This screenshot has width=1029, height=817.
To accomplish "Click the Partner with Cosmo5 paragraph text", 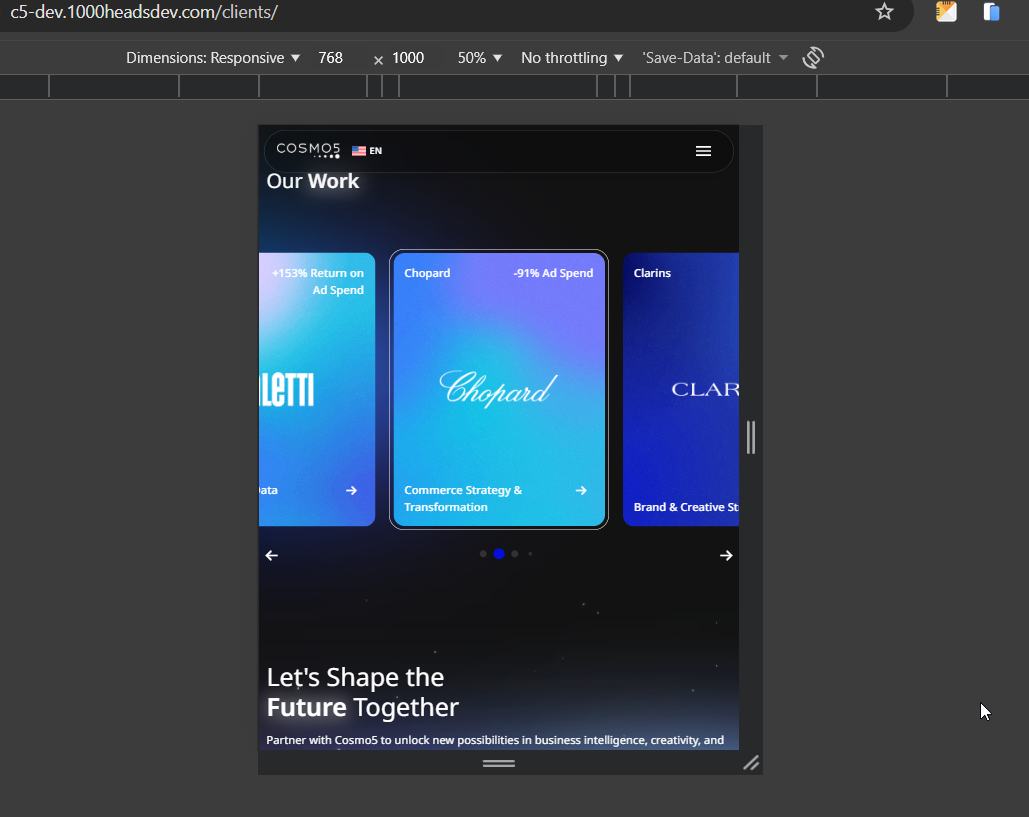I will [495, 740].
